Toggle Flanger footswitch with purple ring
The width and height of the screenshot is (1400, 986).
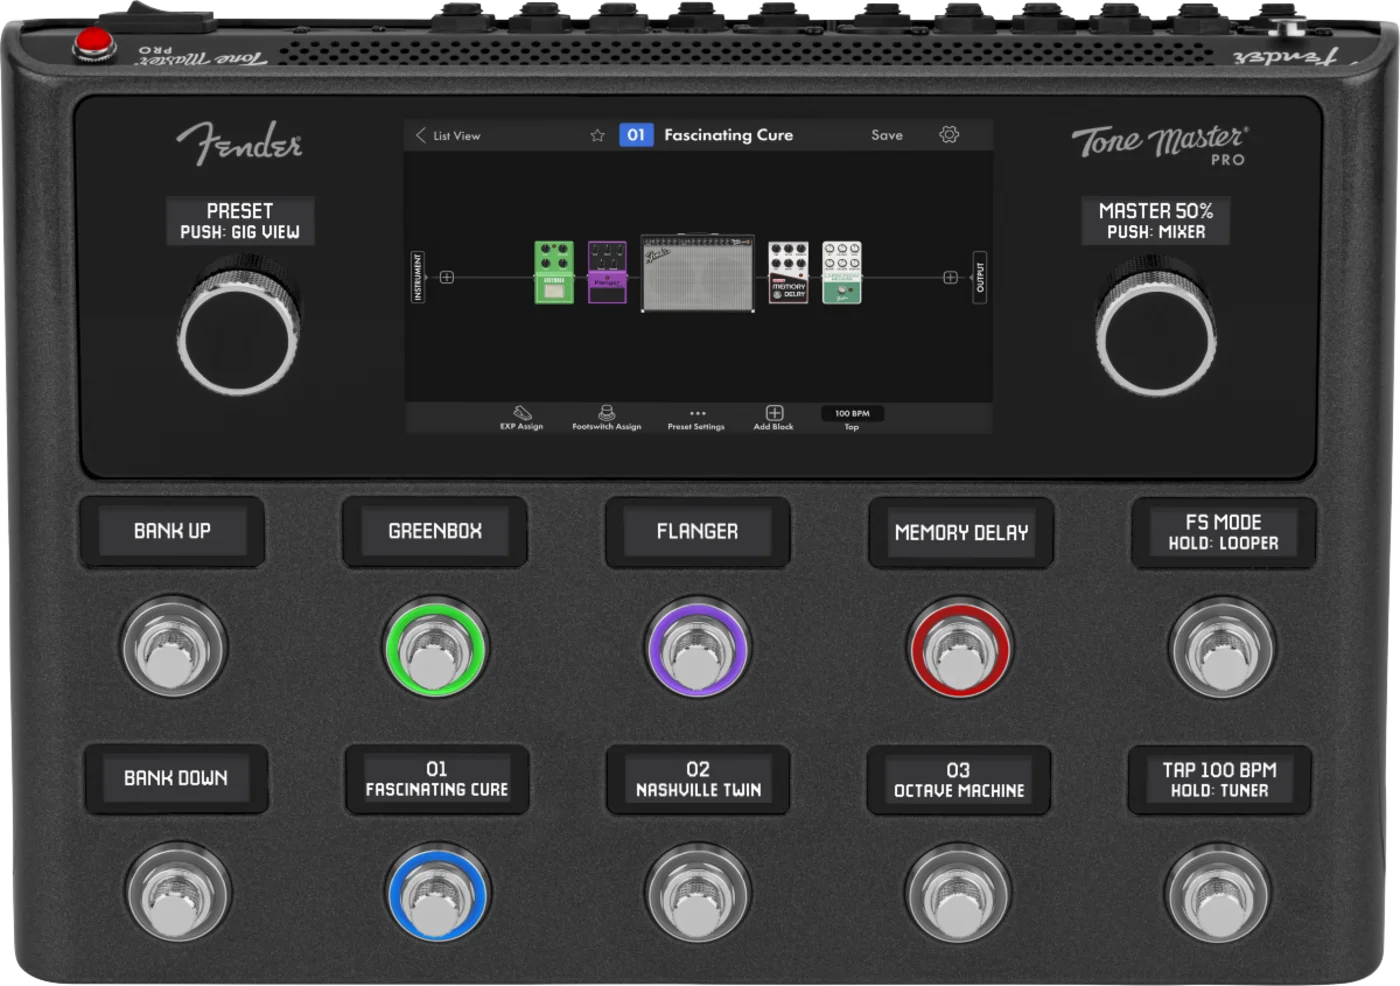(697, 649)
